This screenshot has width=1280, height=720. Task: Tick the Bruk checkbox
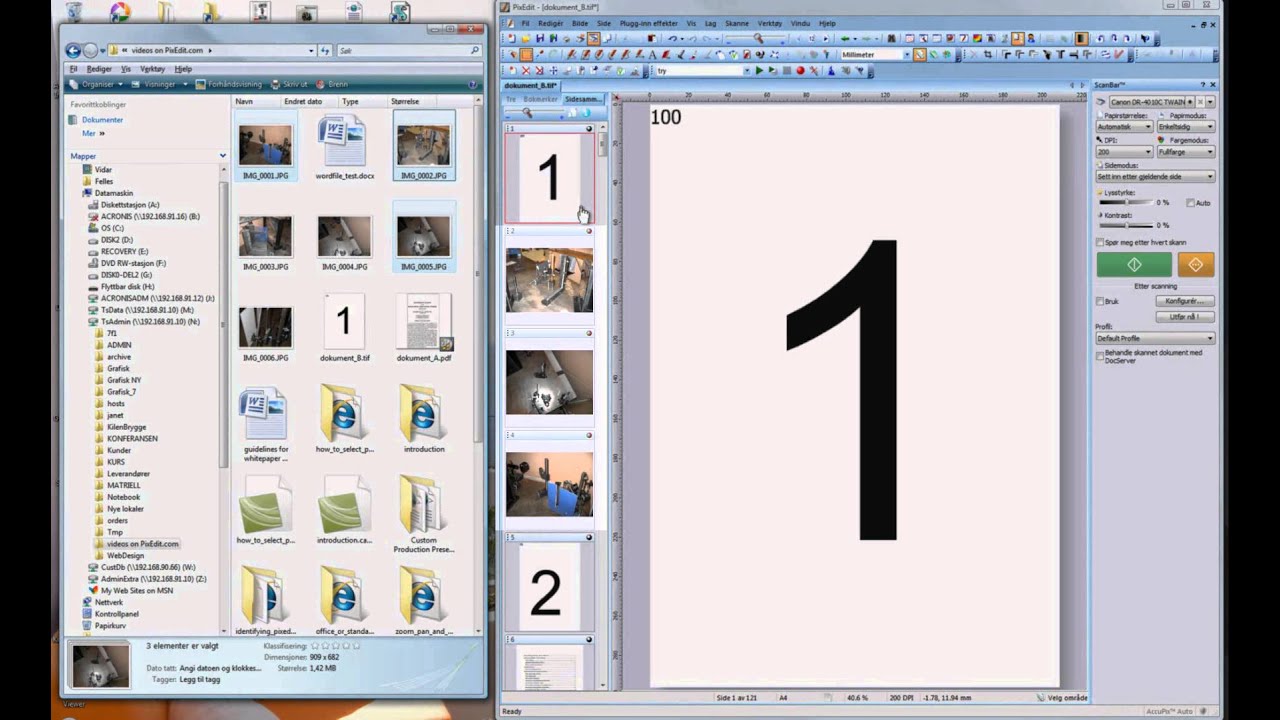pos(1100,301)
